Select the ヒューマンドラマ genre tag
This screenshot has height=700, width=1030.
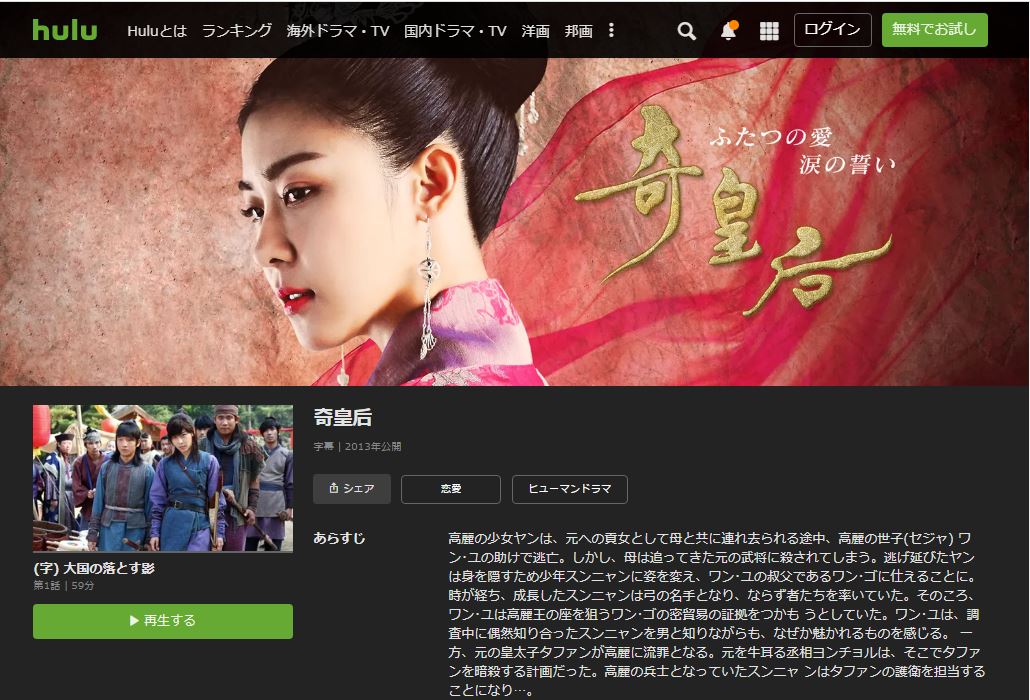[x=570, y=489]
